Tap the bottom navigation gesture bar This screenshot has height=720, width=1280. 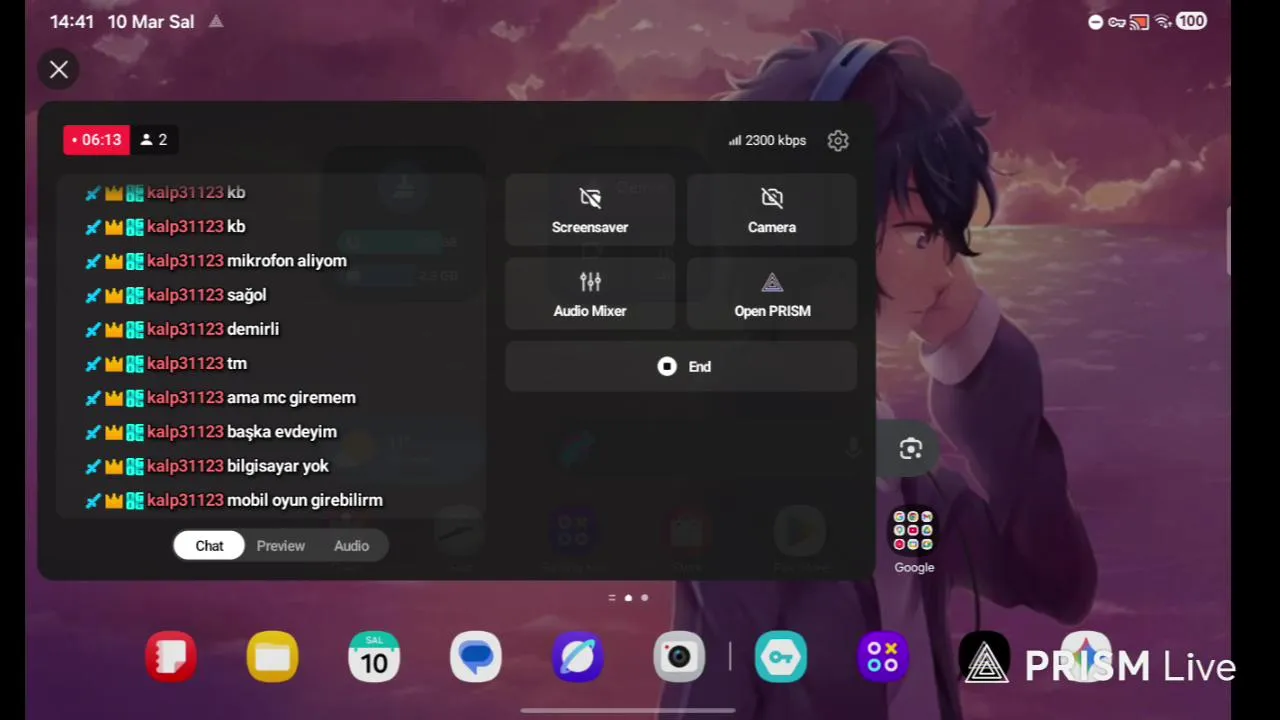click(628, 711)
